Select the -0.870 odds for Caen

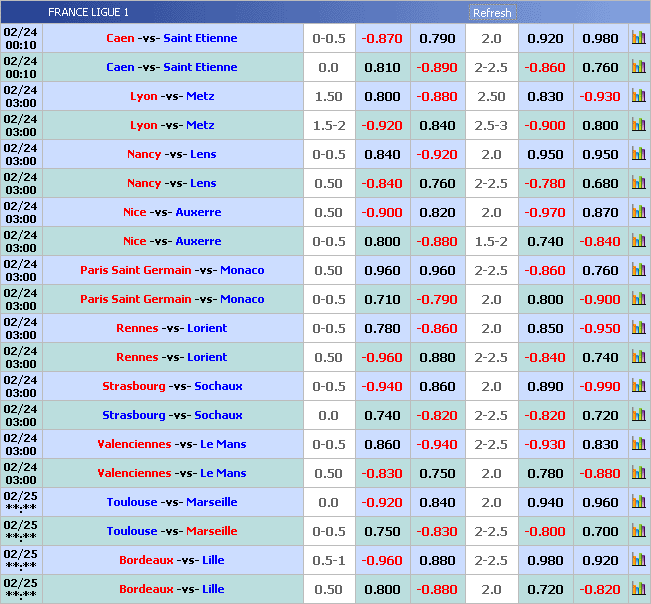pyautogui.click(x=382, y=38)
